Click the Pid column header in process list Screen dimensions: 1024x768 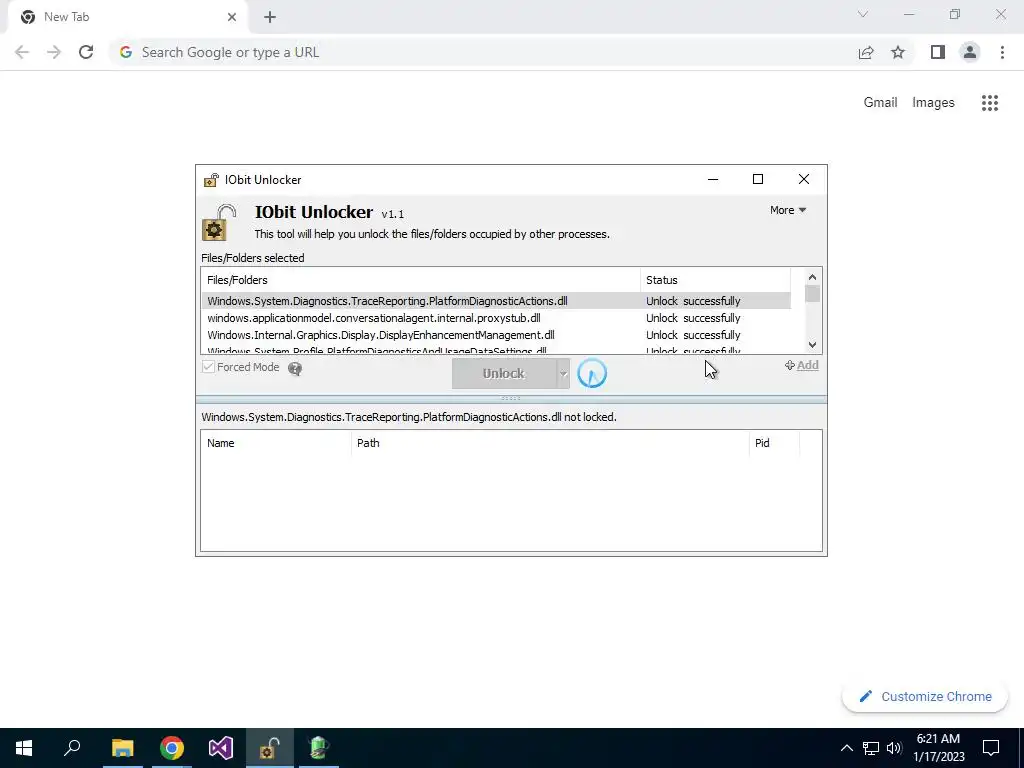click(774, 443)
